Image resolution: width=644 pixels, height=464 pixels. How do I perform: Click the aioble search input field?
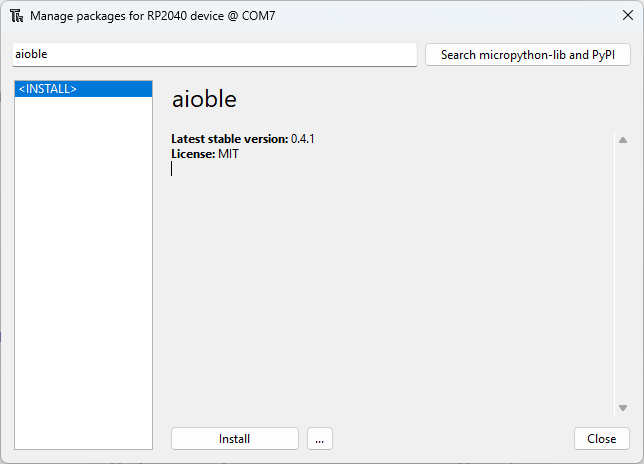pyautogui.click(x=214, y=54)
